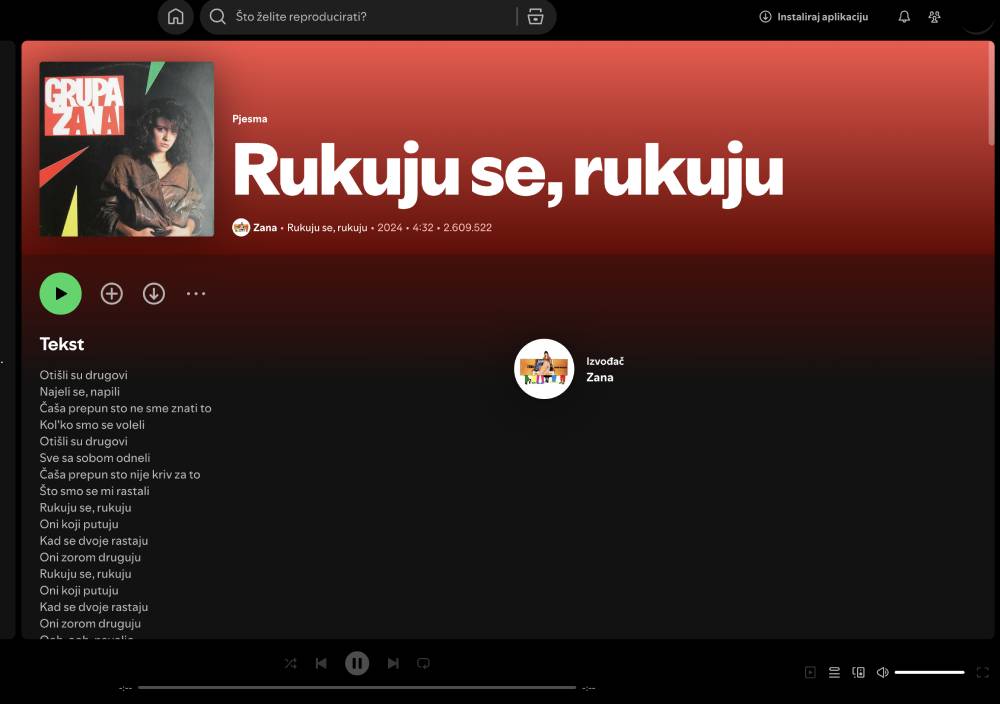Enter full screen mode icon
The width and height of the screenshot is (1000, 704).
pyautogui.click(x=983, y=672)
